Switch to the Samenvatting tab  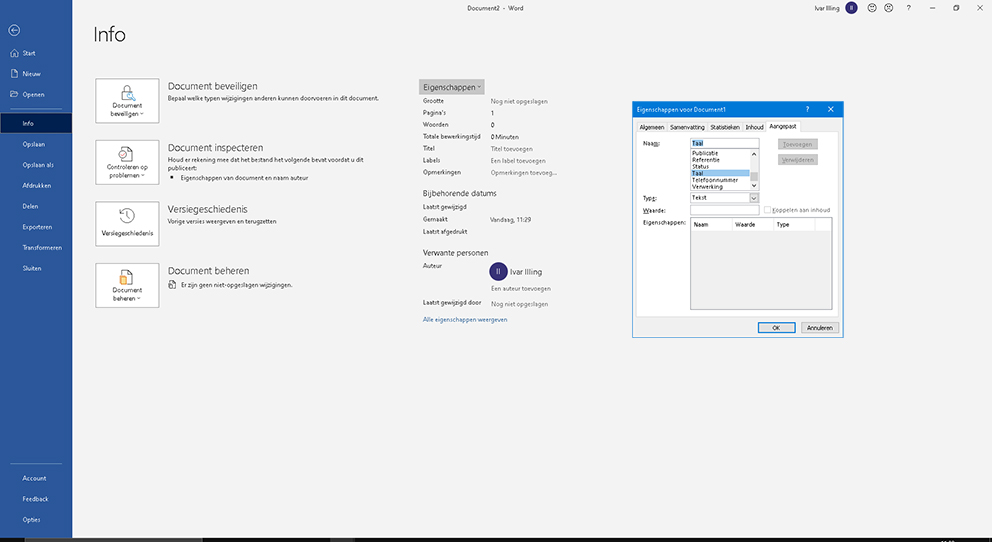click(687, 127)
